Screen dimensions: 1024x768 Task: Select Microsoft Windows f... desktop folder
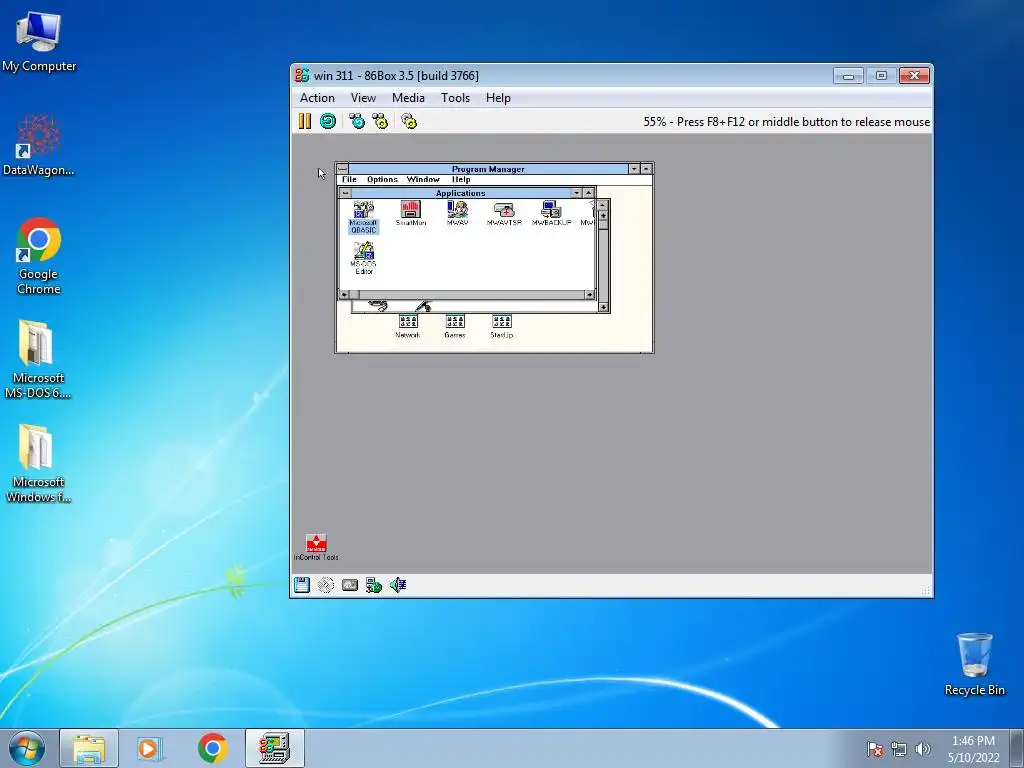pos(38,464)
